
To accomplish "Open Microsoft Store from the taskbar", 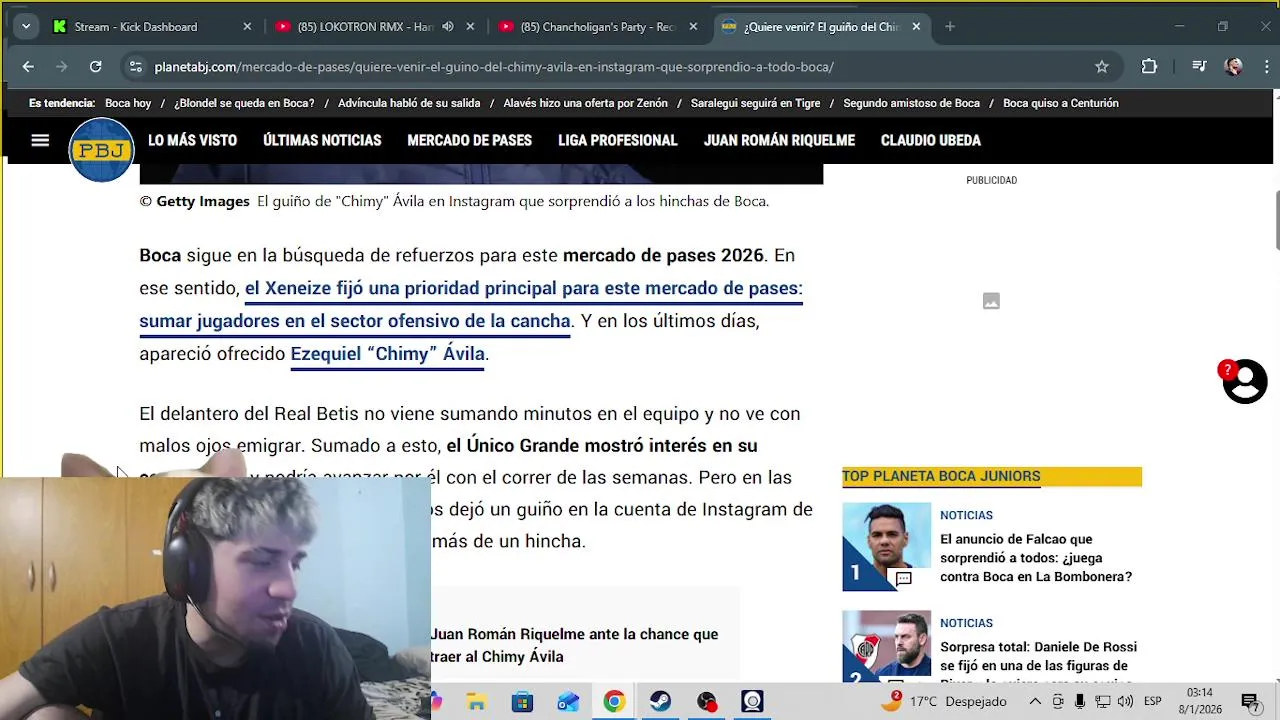I will pos(522,702).
